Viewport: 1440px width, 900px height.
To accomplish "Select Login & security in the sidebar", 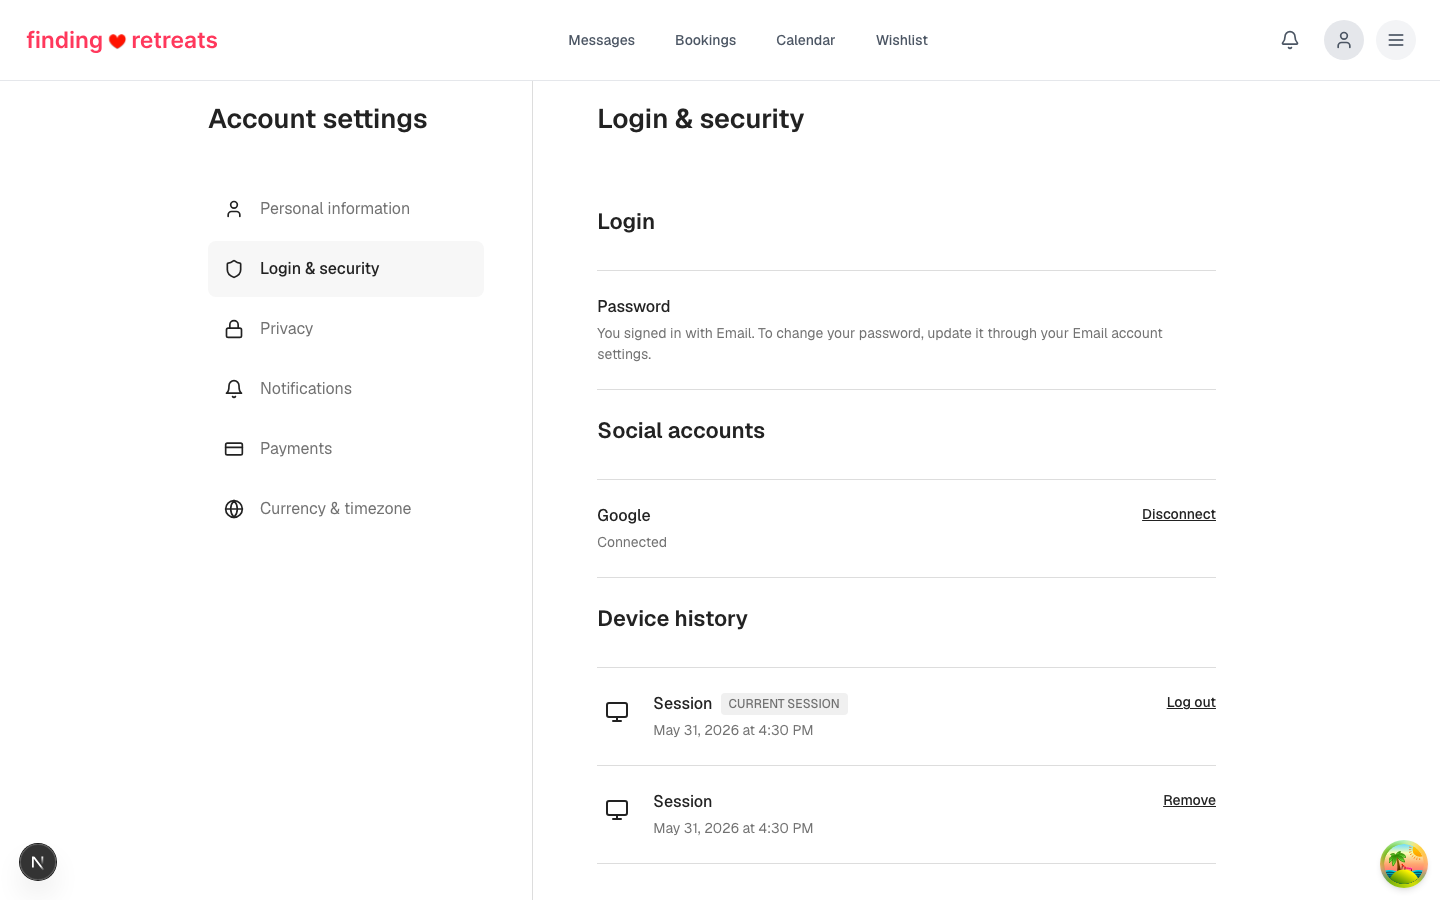I will [x=346, y=269].
